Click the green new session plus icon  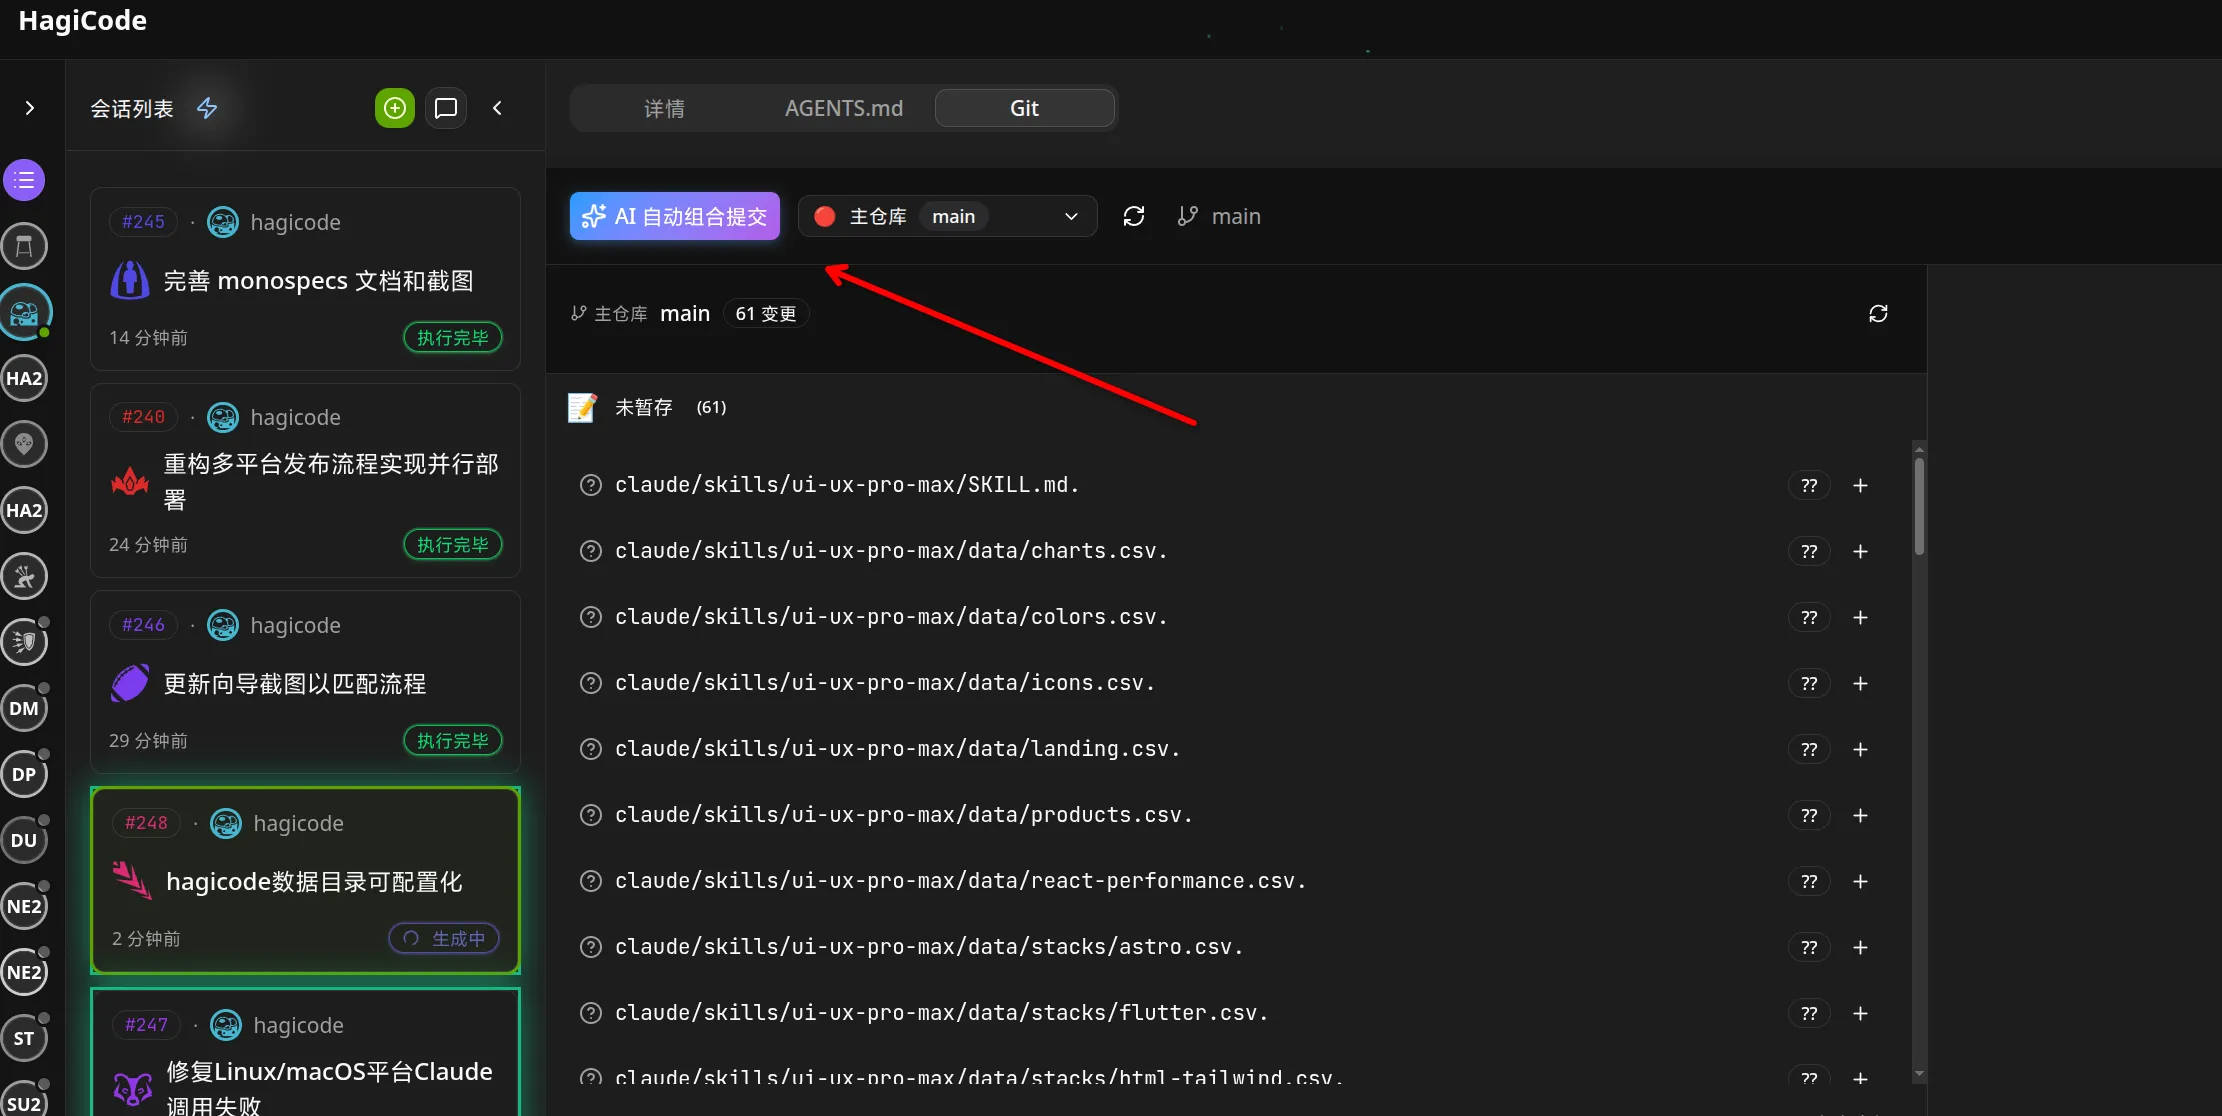pyautogui.click(x=395, y=108)
